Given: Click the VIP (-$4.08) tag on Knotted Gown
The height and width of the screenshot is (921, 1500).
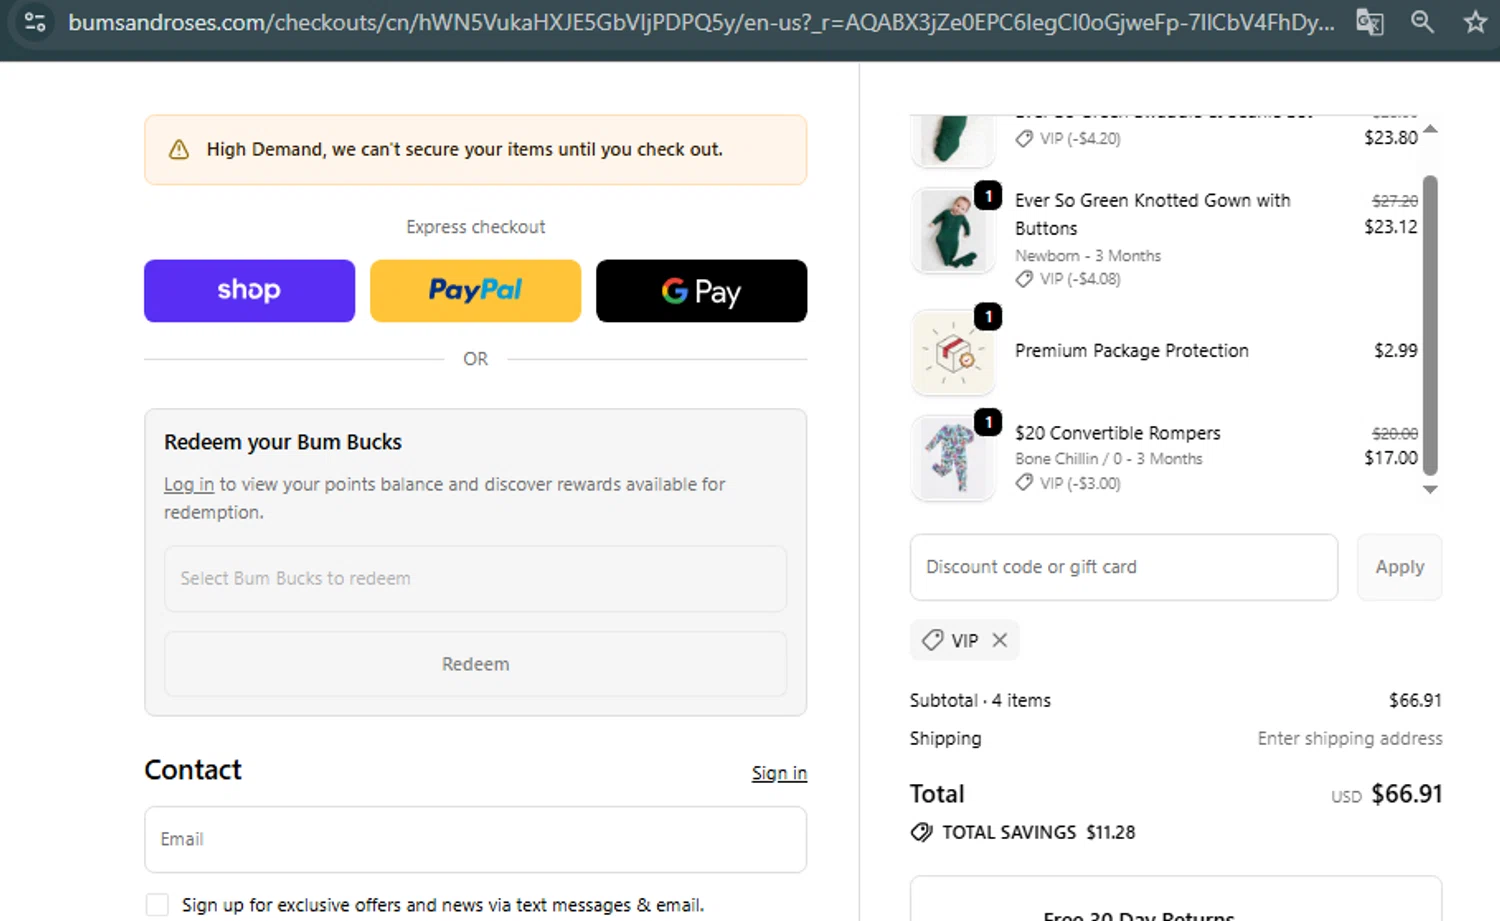Looking at the screenshot, I should [x=1068, y=279].
